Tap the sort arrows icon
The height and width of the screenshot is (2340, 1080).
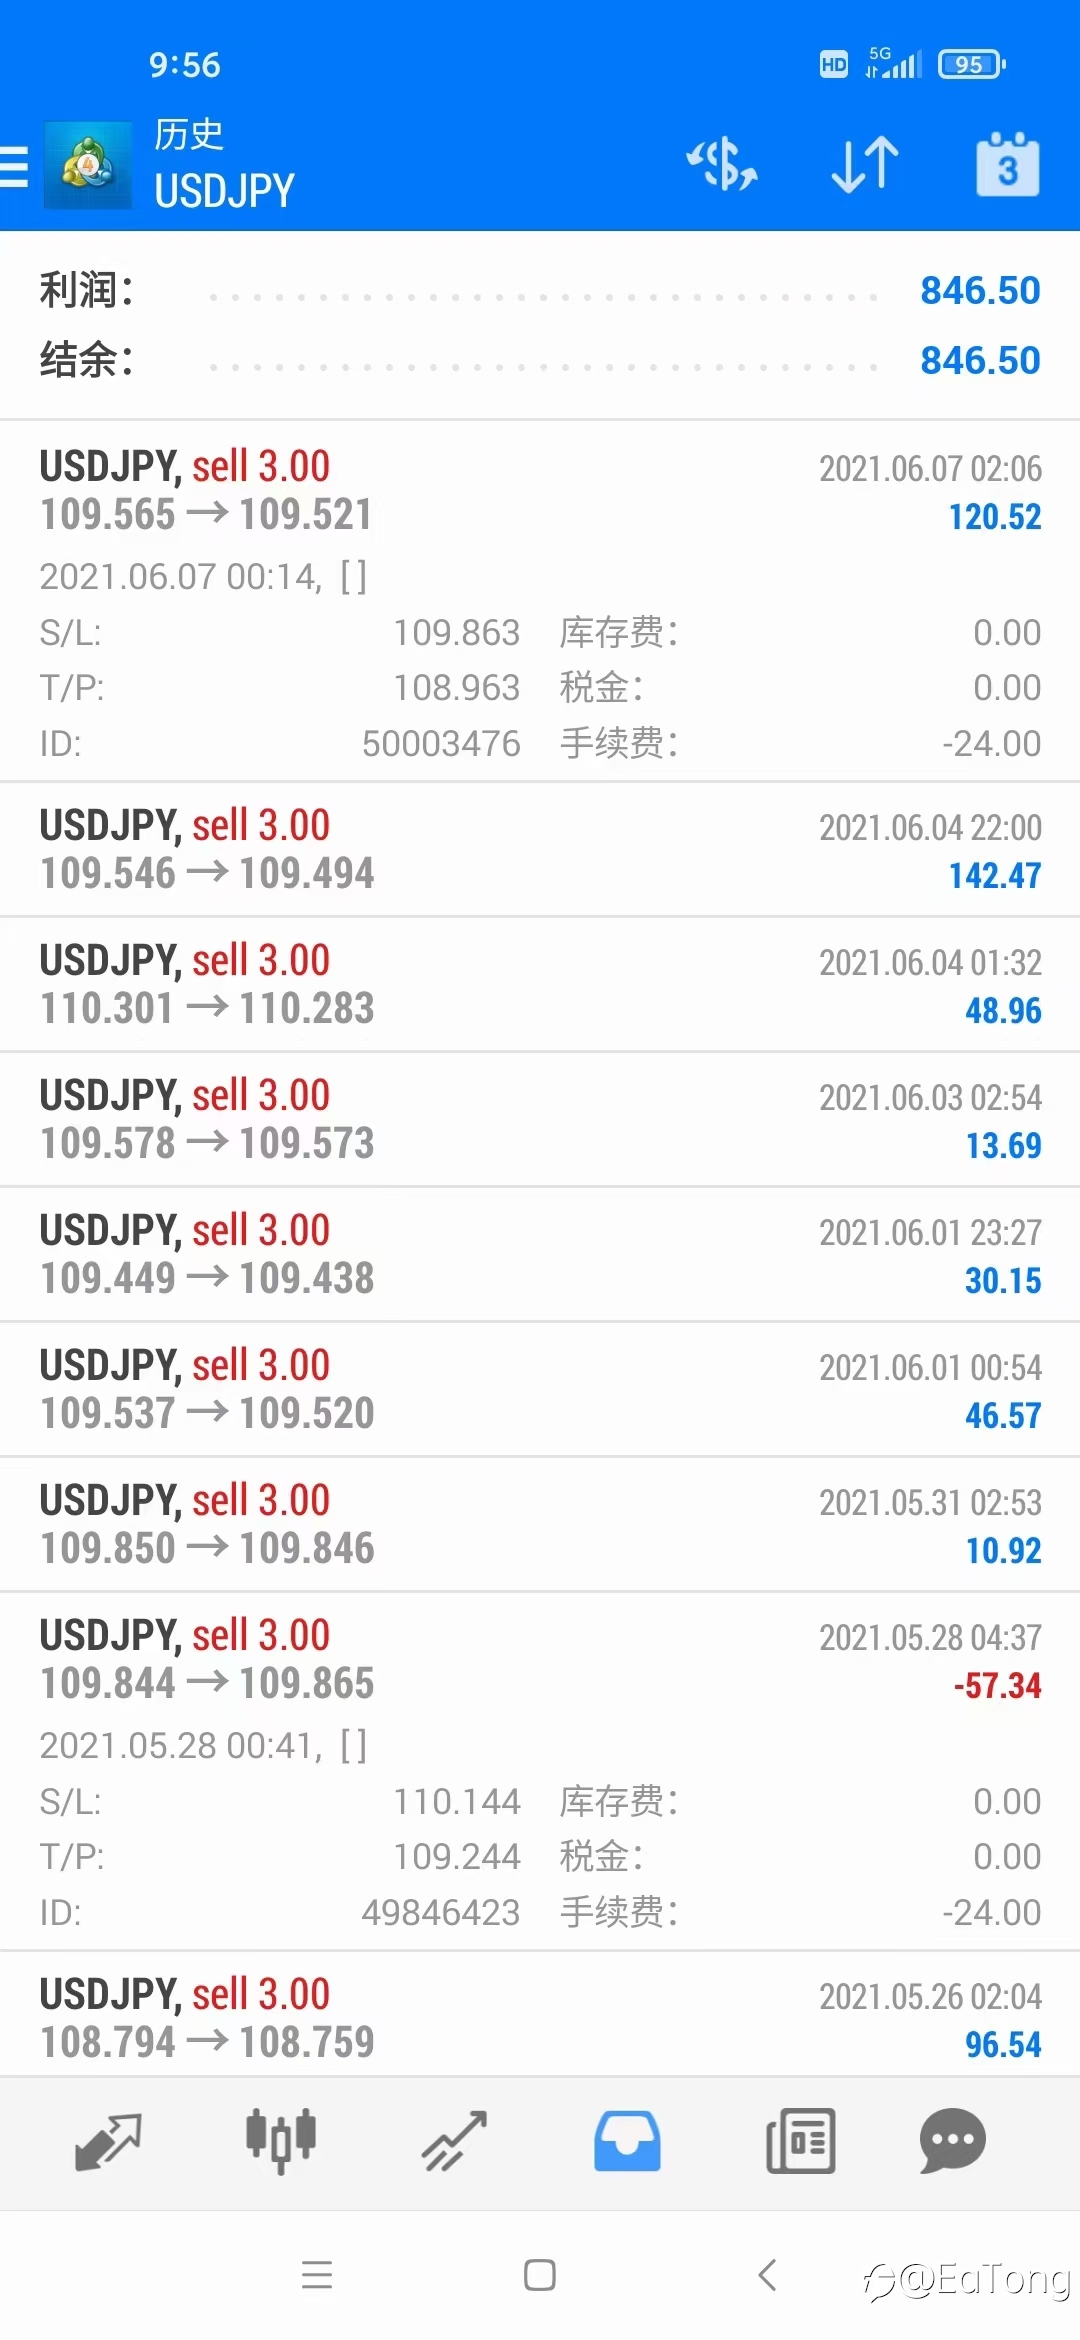[865, 164]
